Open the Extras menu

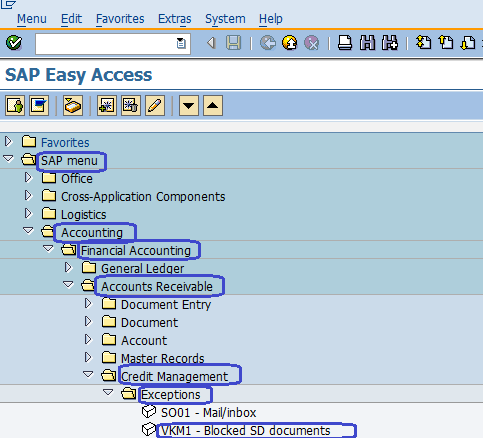[175, 19]
